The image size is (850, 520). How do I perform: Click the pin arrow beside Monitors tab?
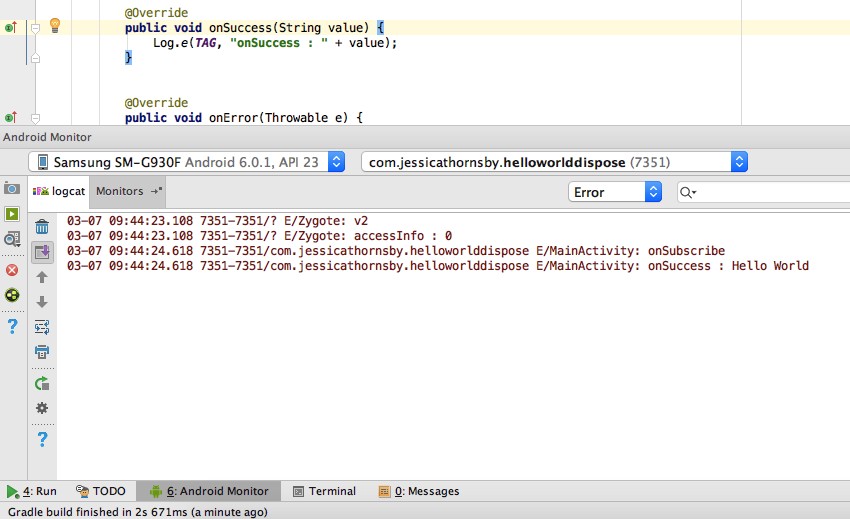[x=157, y=191]
